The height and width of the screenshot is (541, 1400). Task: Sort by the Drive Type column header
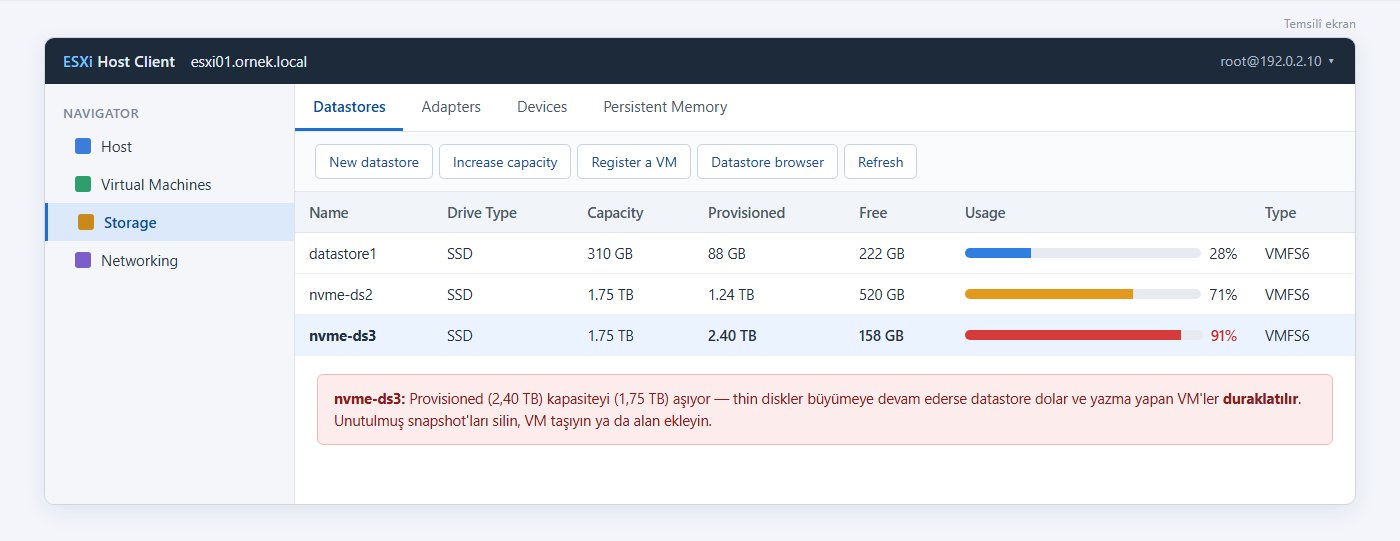click(x=482, y=213)
